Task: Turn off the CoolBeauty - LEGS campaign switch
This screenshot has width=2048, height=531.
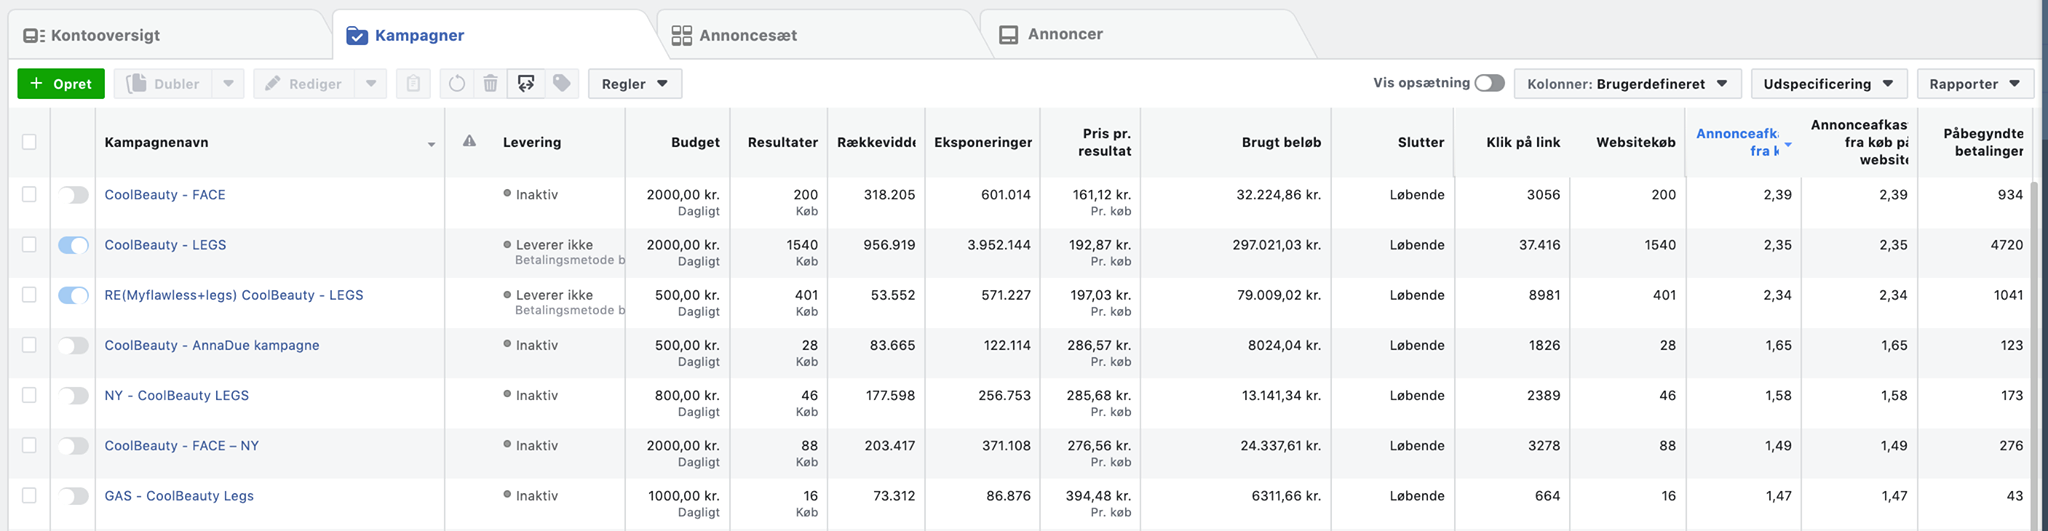Action: click(x=73, y=245)
